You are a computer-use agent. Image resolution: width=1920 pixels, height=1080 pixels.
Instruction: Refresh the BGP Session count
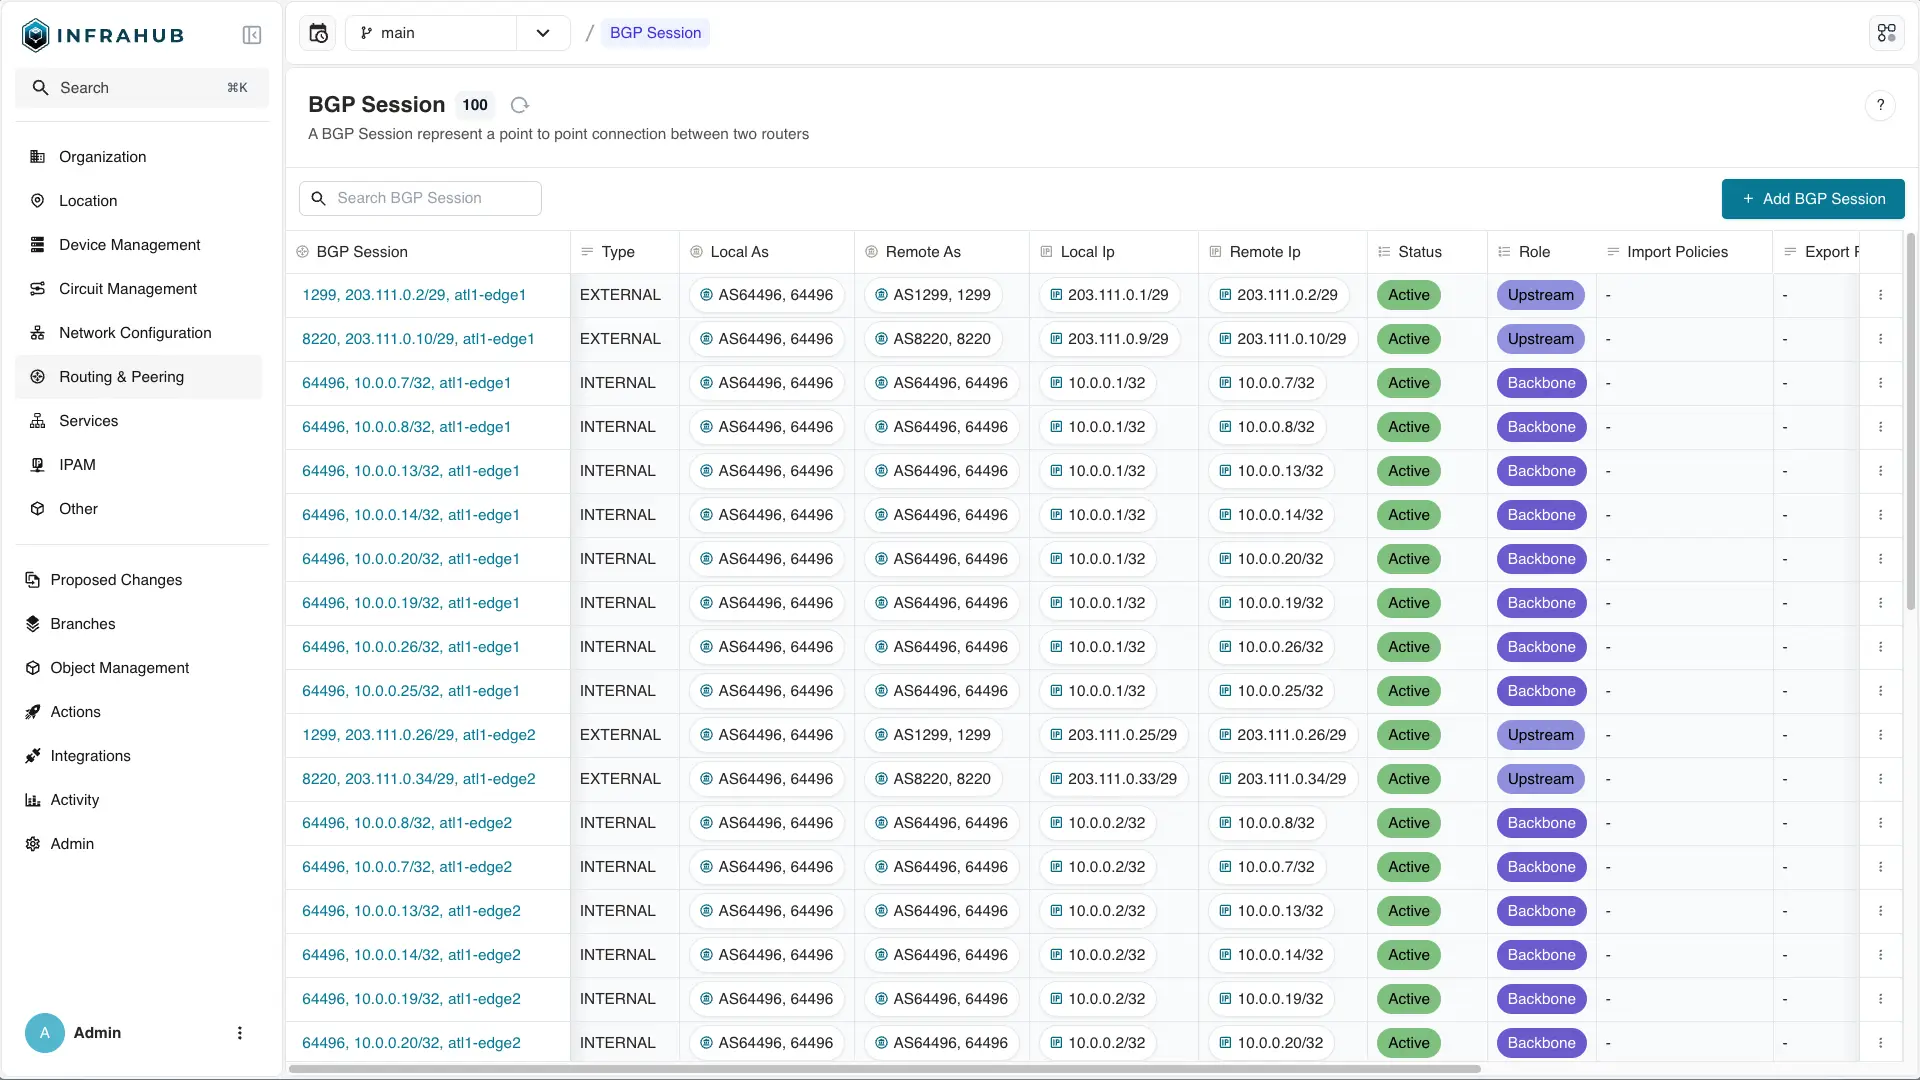point(520,105)
